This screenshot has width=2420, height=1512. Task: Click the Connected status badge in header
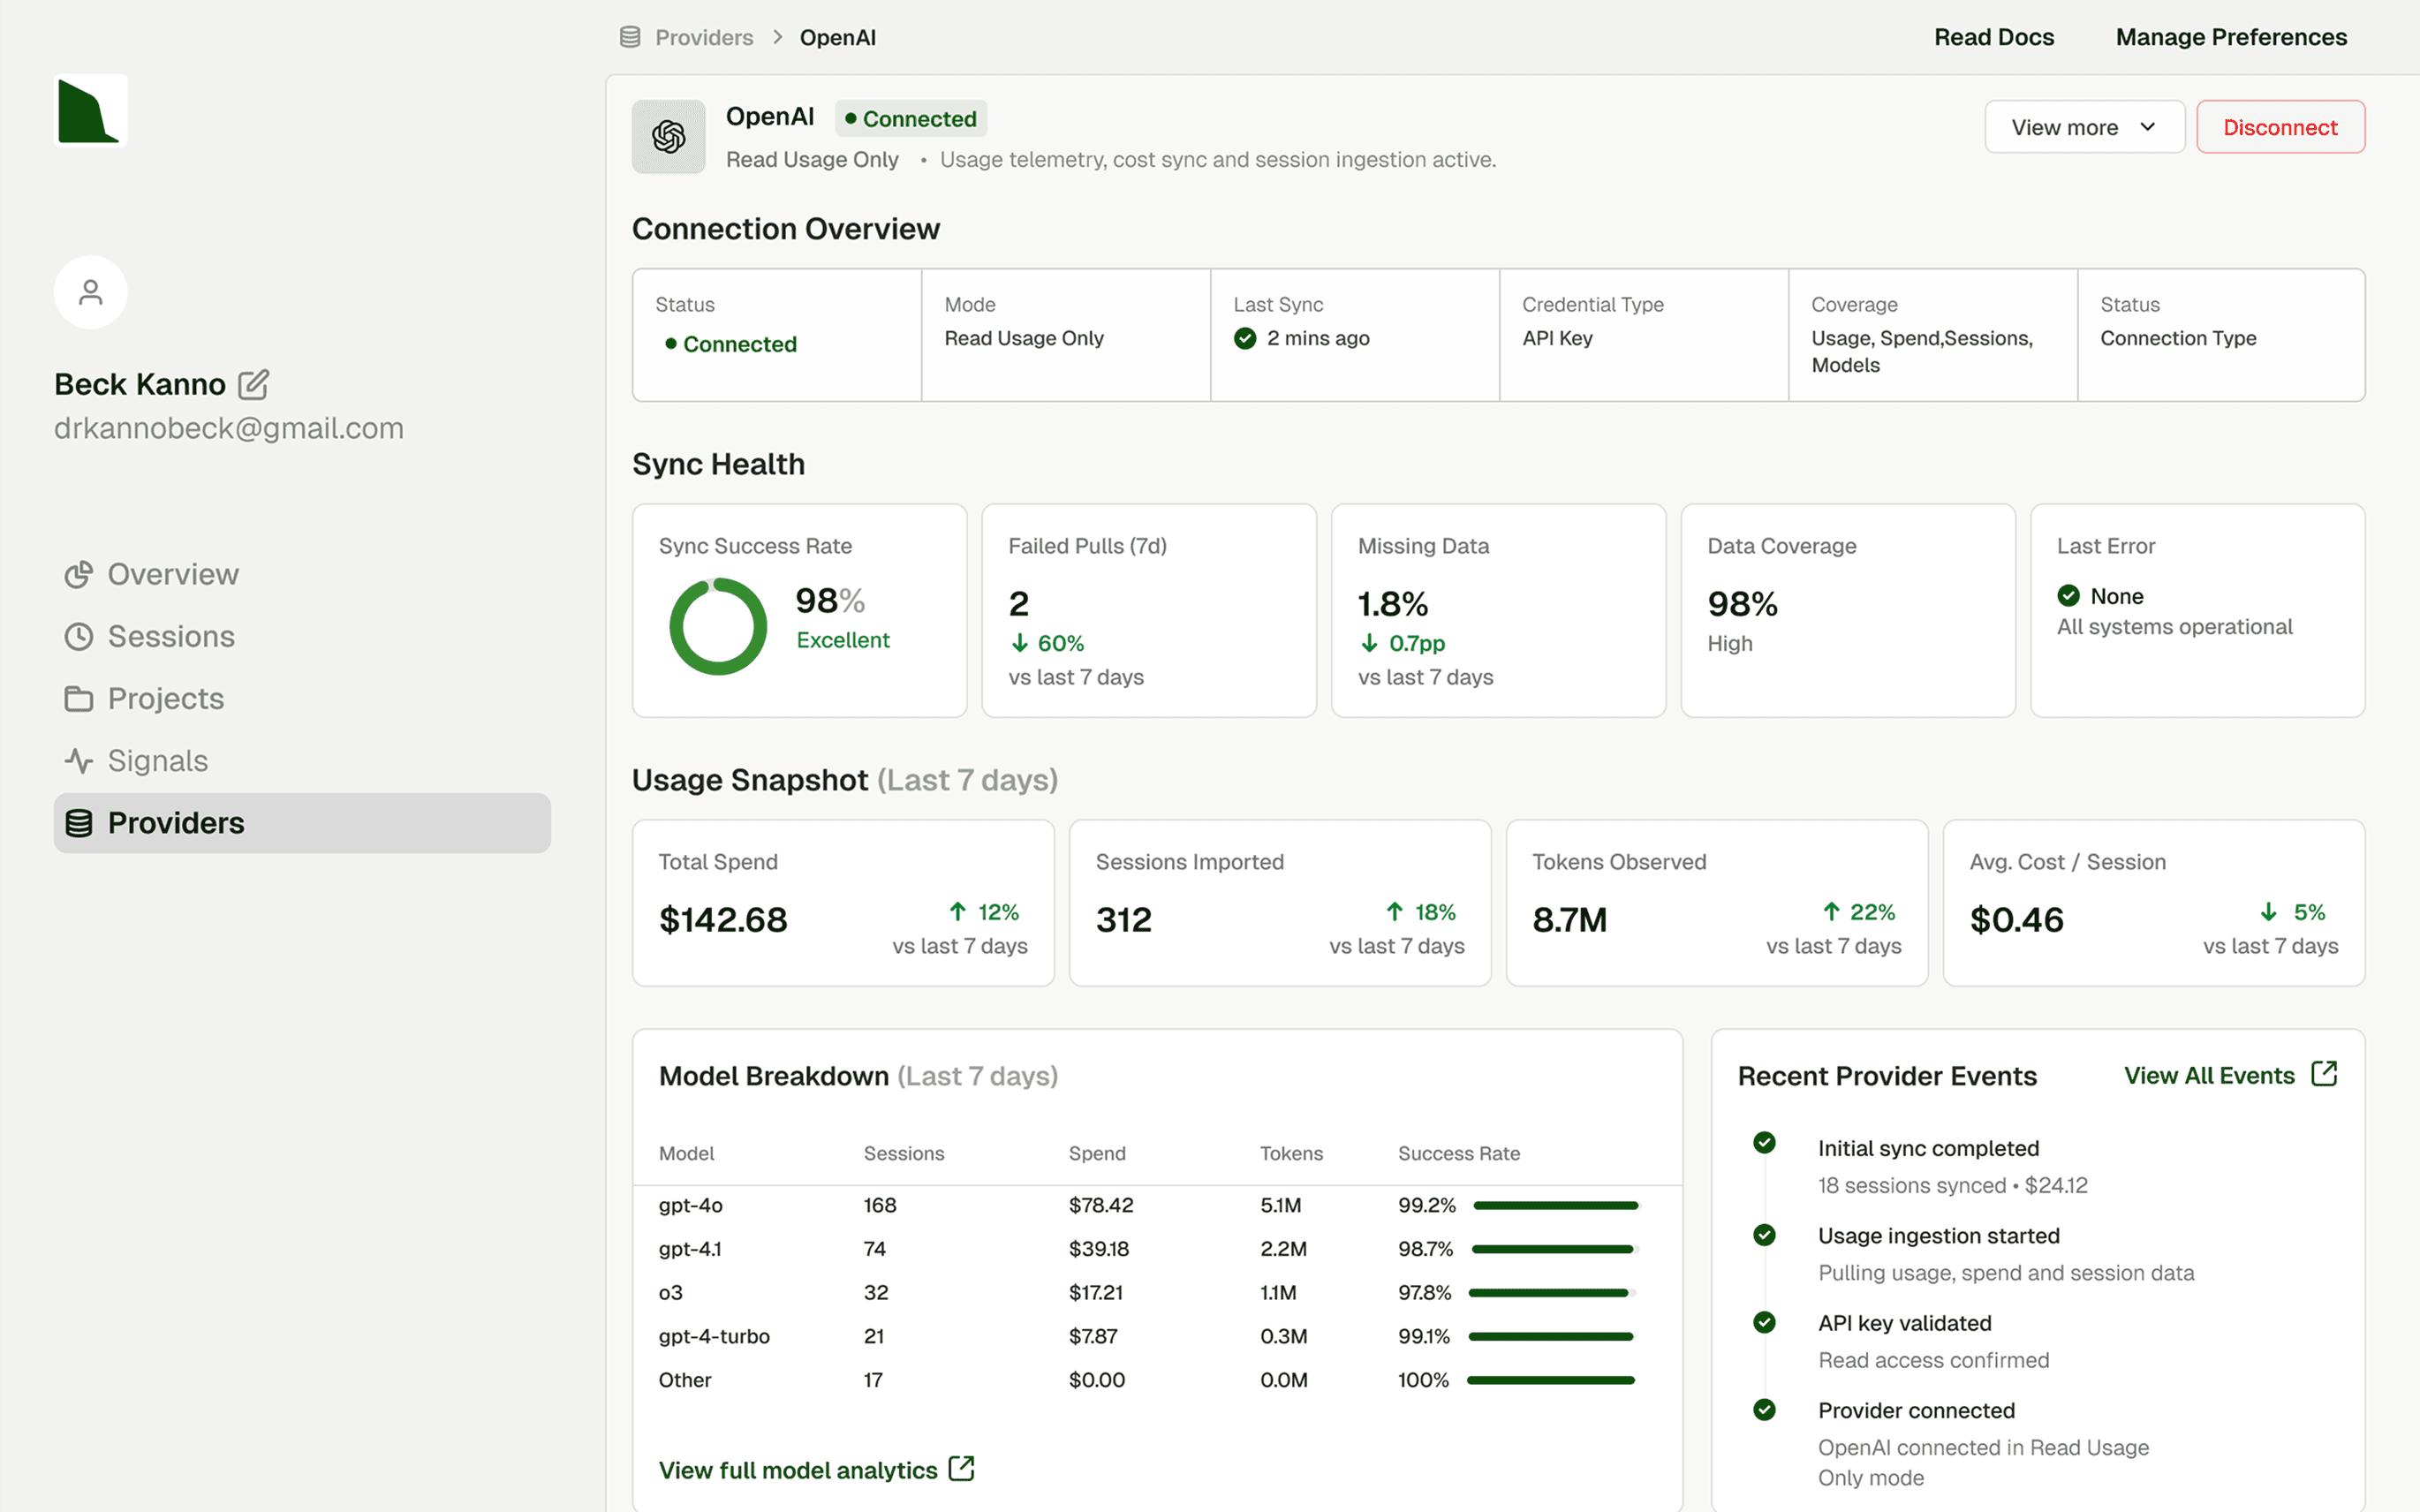click(x=911, y=118)
